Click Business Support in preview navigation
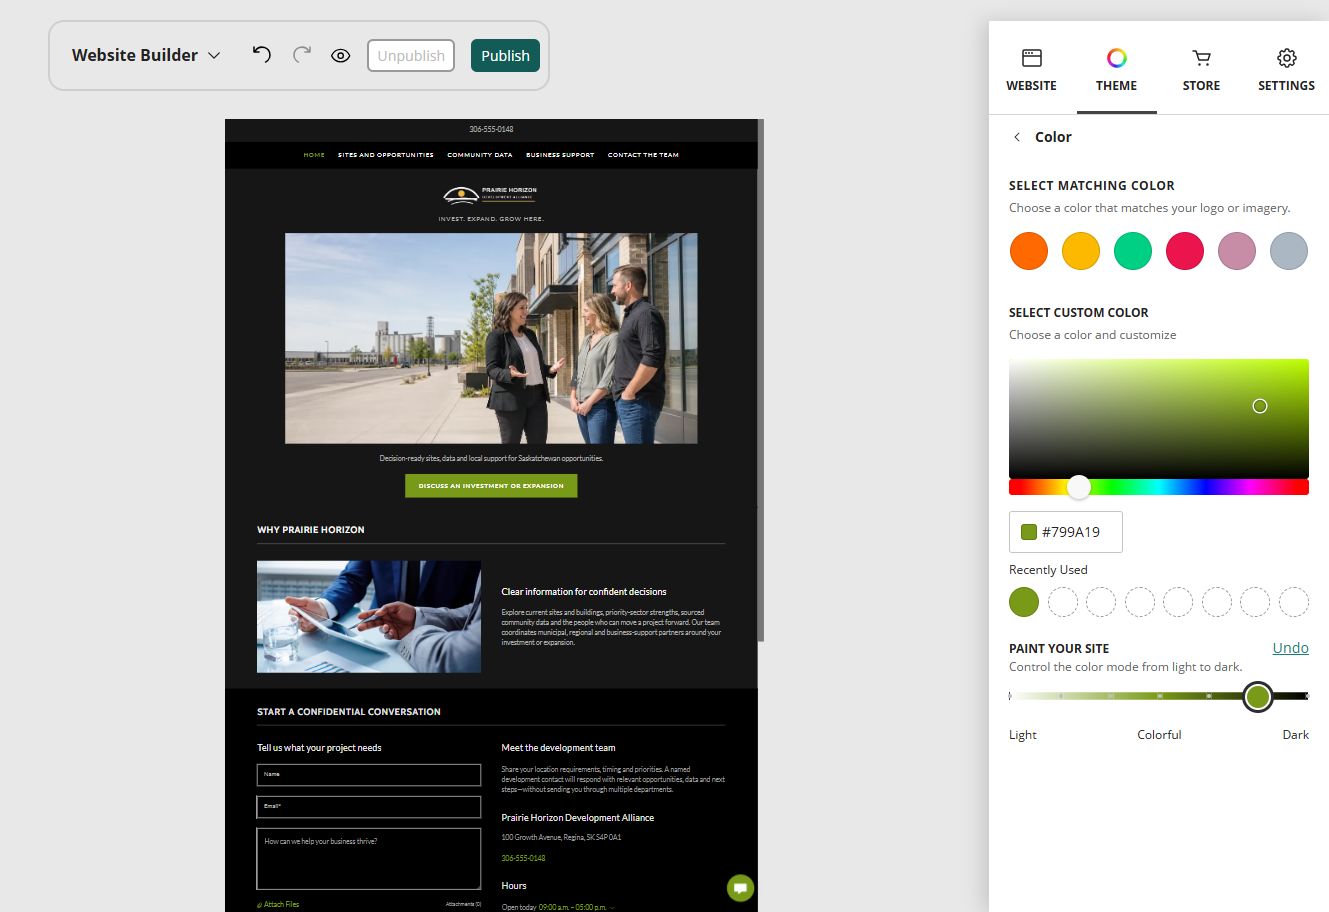1329x912 pixels. [x=560, y=155]
